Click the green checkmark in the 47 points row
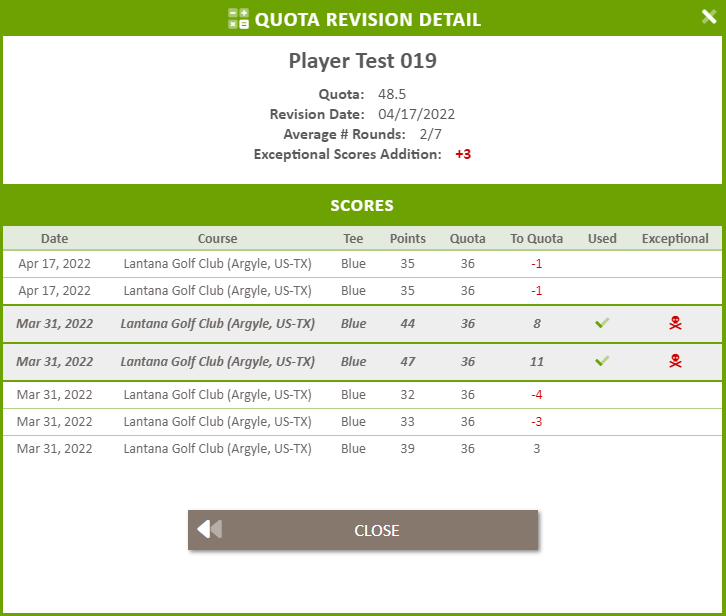The width and height of the screenshot is (726, 616). (x=602, y=361)
